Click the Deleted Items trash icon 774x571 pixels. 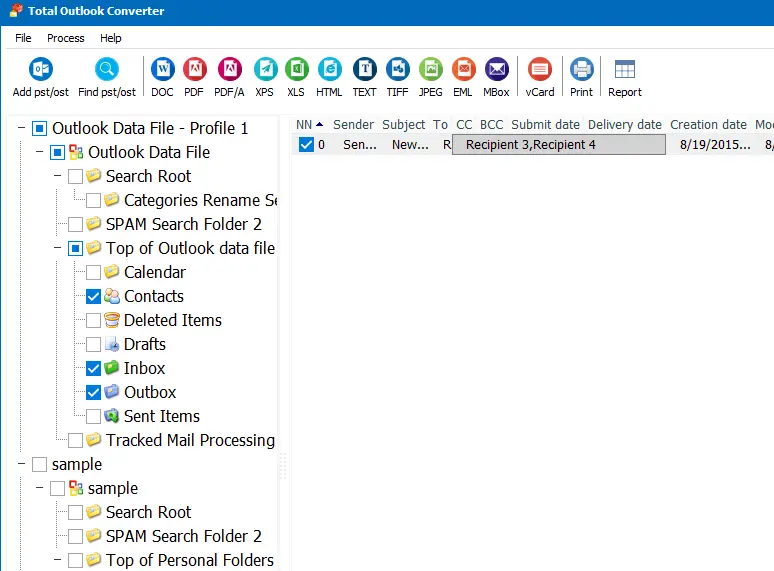(x=112, y=320)
